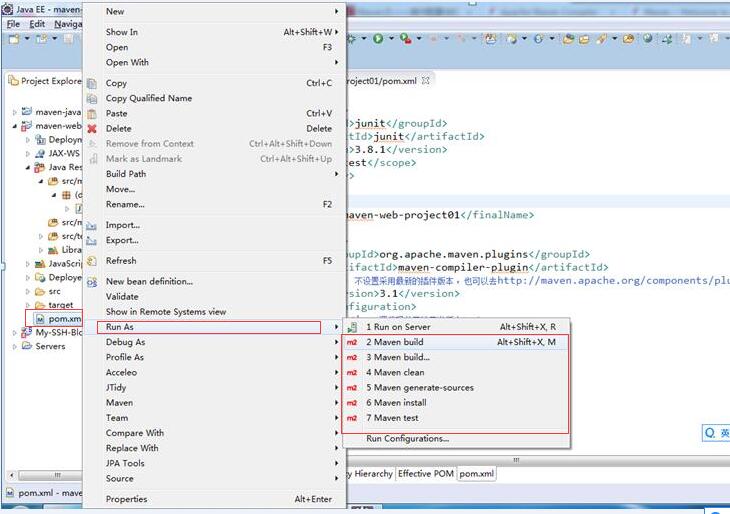Click the New Java Class 'C' toolbar icon

(538, 39)
